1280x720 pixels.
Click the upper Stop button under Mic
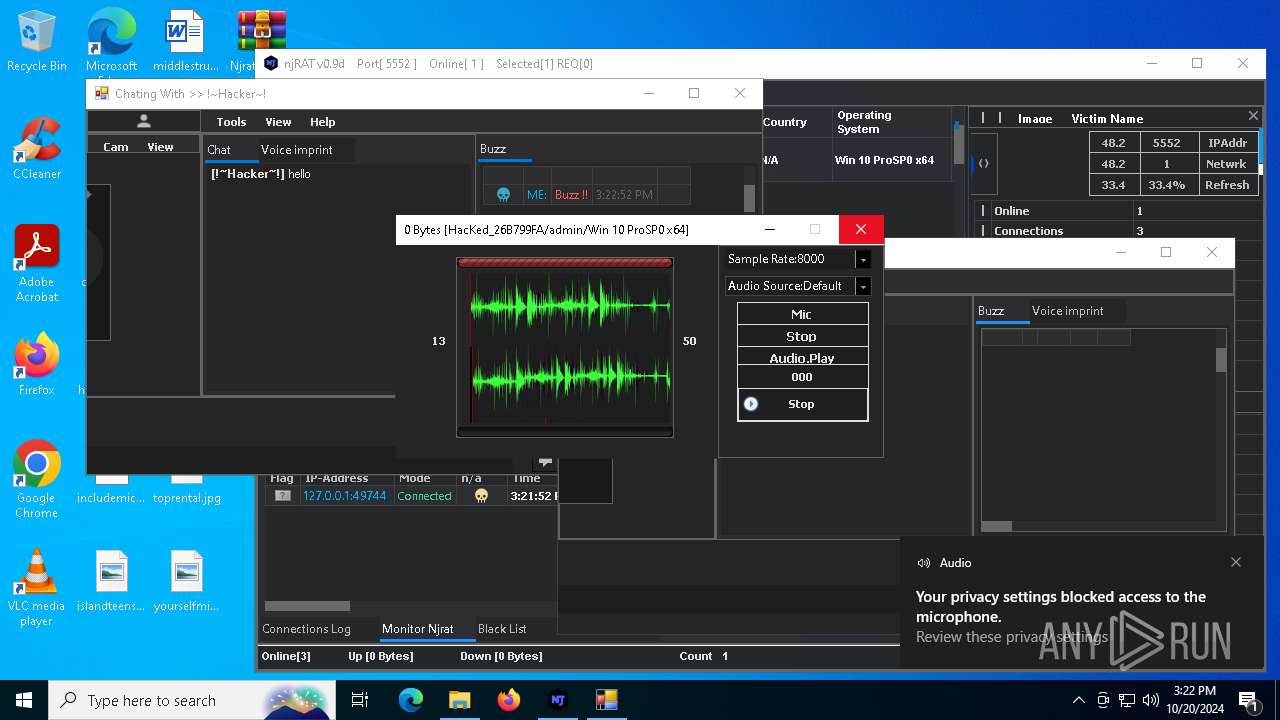click(802, 336)
